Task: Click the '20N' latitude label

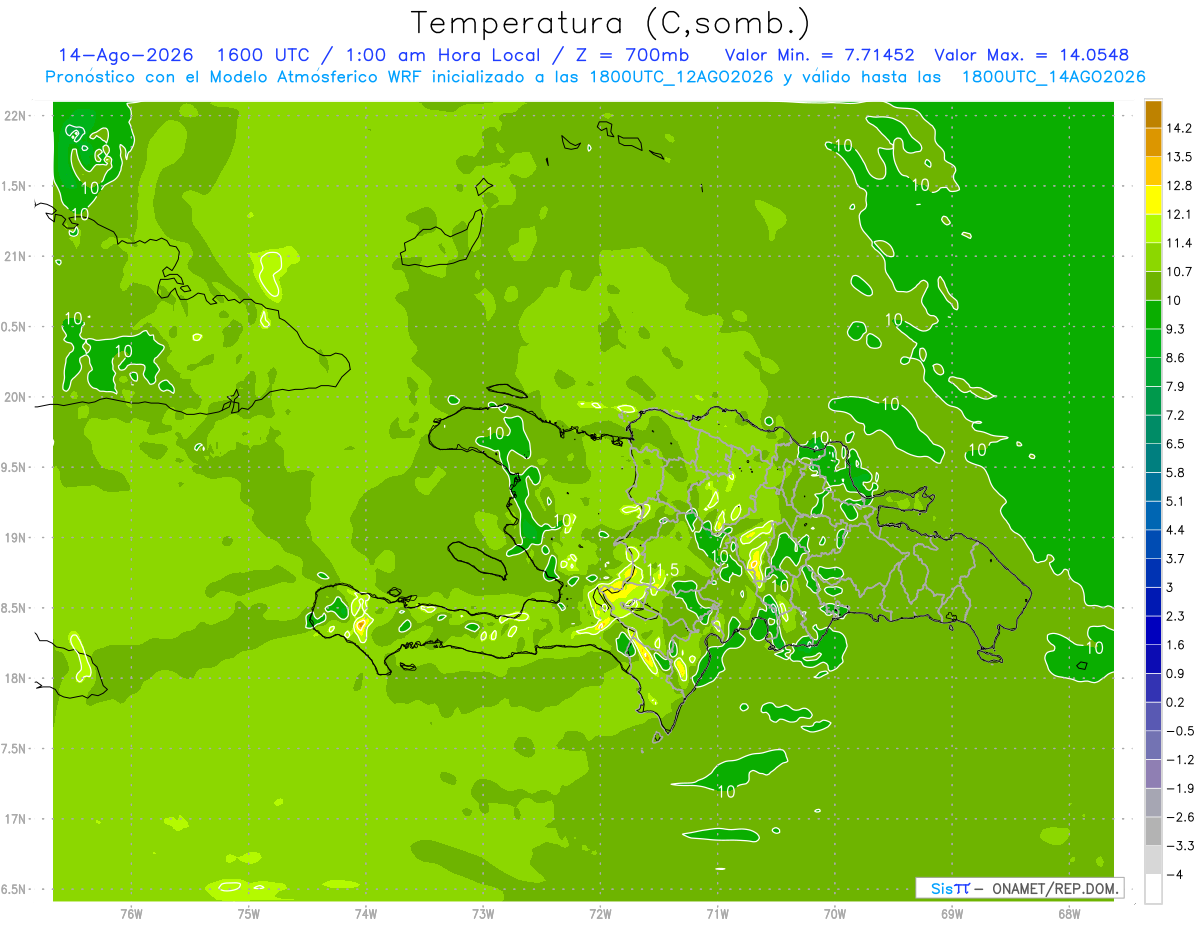Action: coord(15,397)
